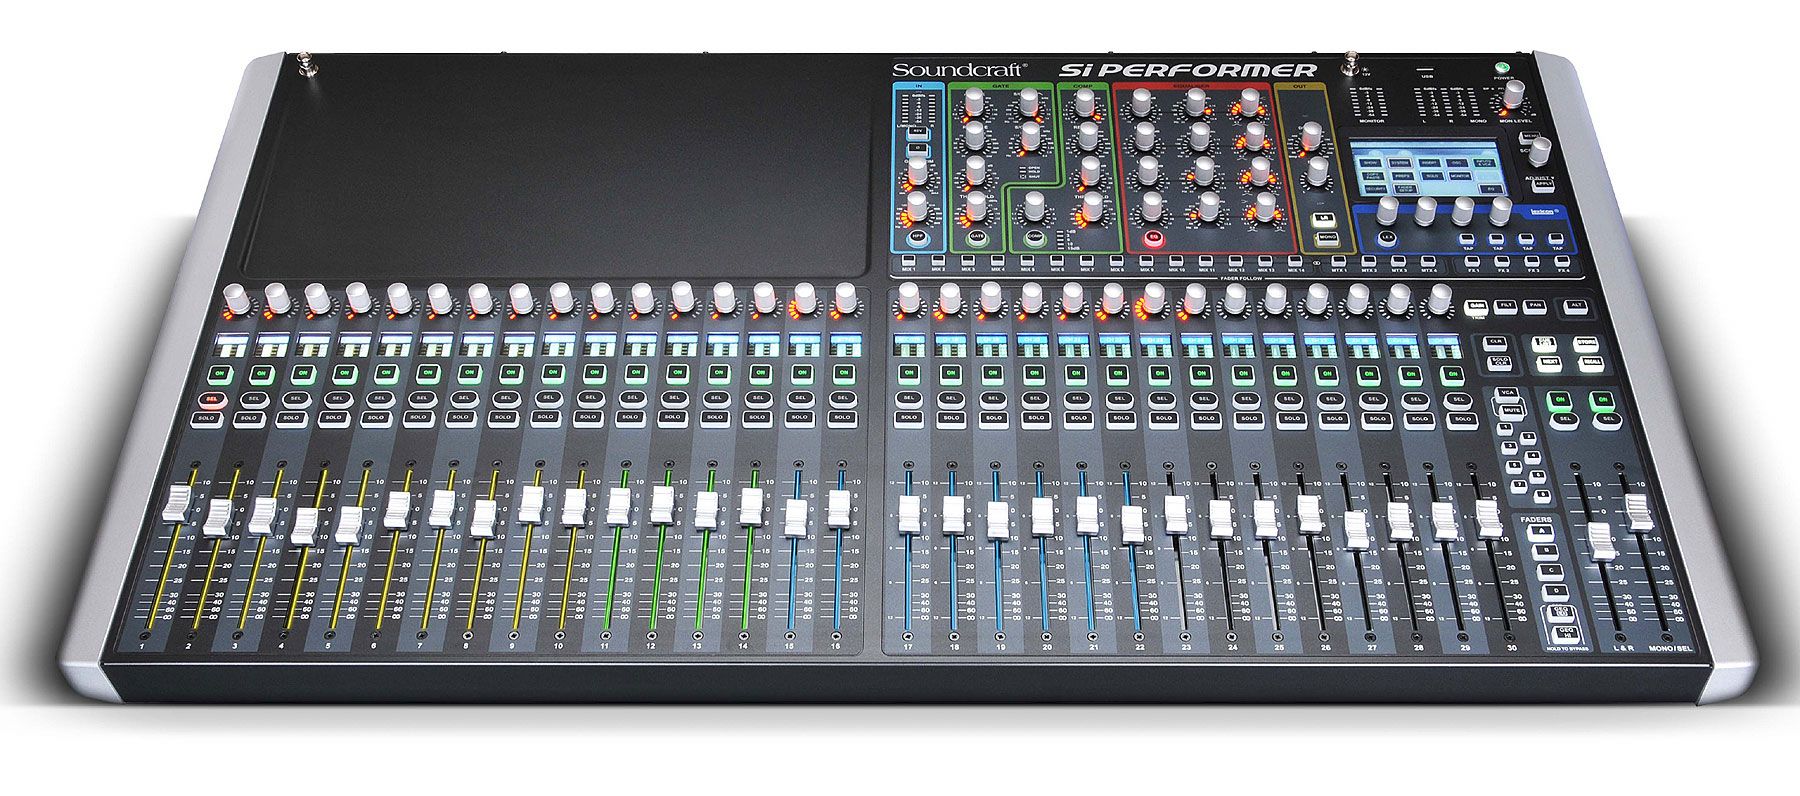This screenshot has height=796, width=1800.
Task: Tap the RECALL cue button
Action: (1590, 363)
